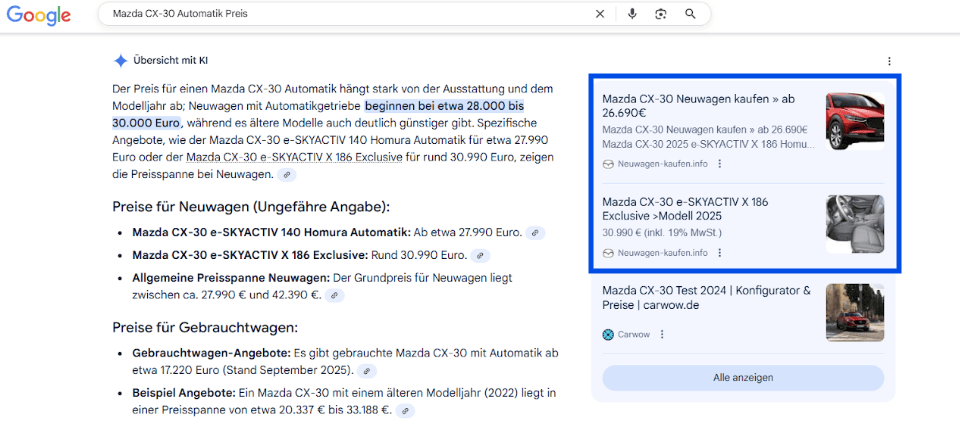Open Mazda CX-30 e-SKYACTIV X 186 Exclusive underlined link

click(294, 158)
